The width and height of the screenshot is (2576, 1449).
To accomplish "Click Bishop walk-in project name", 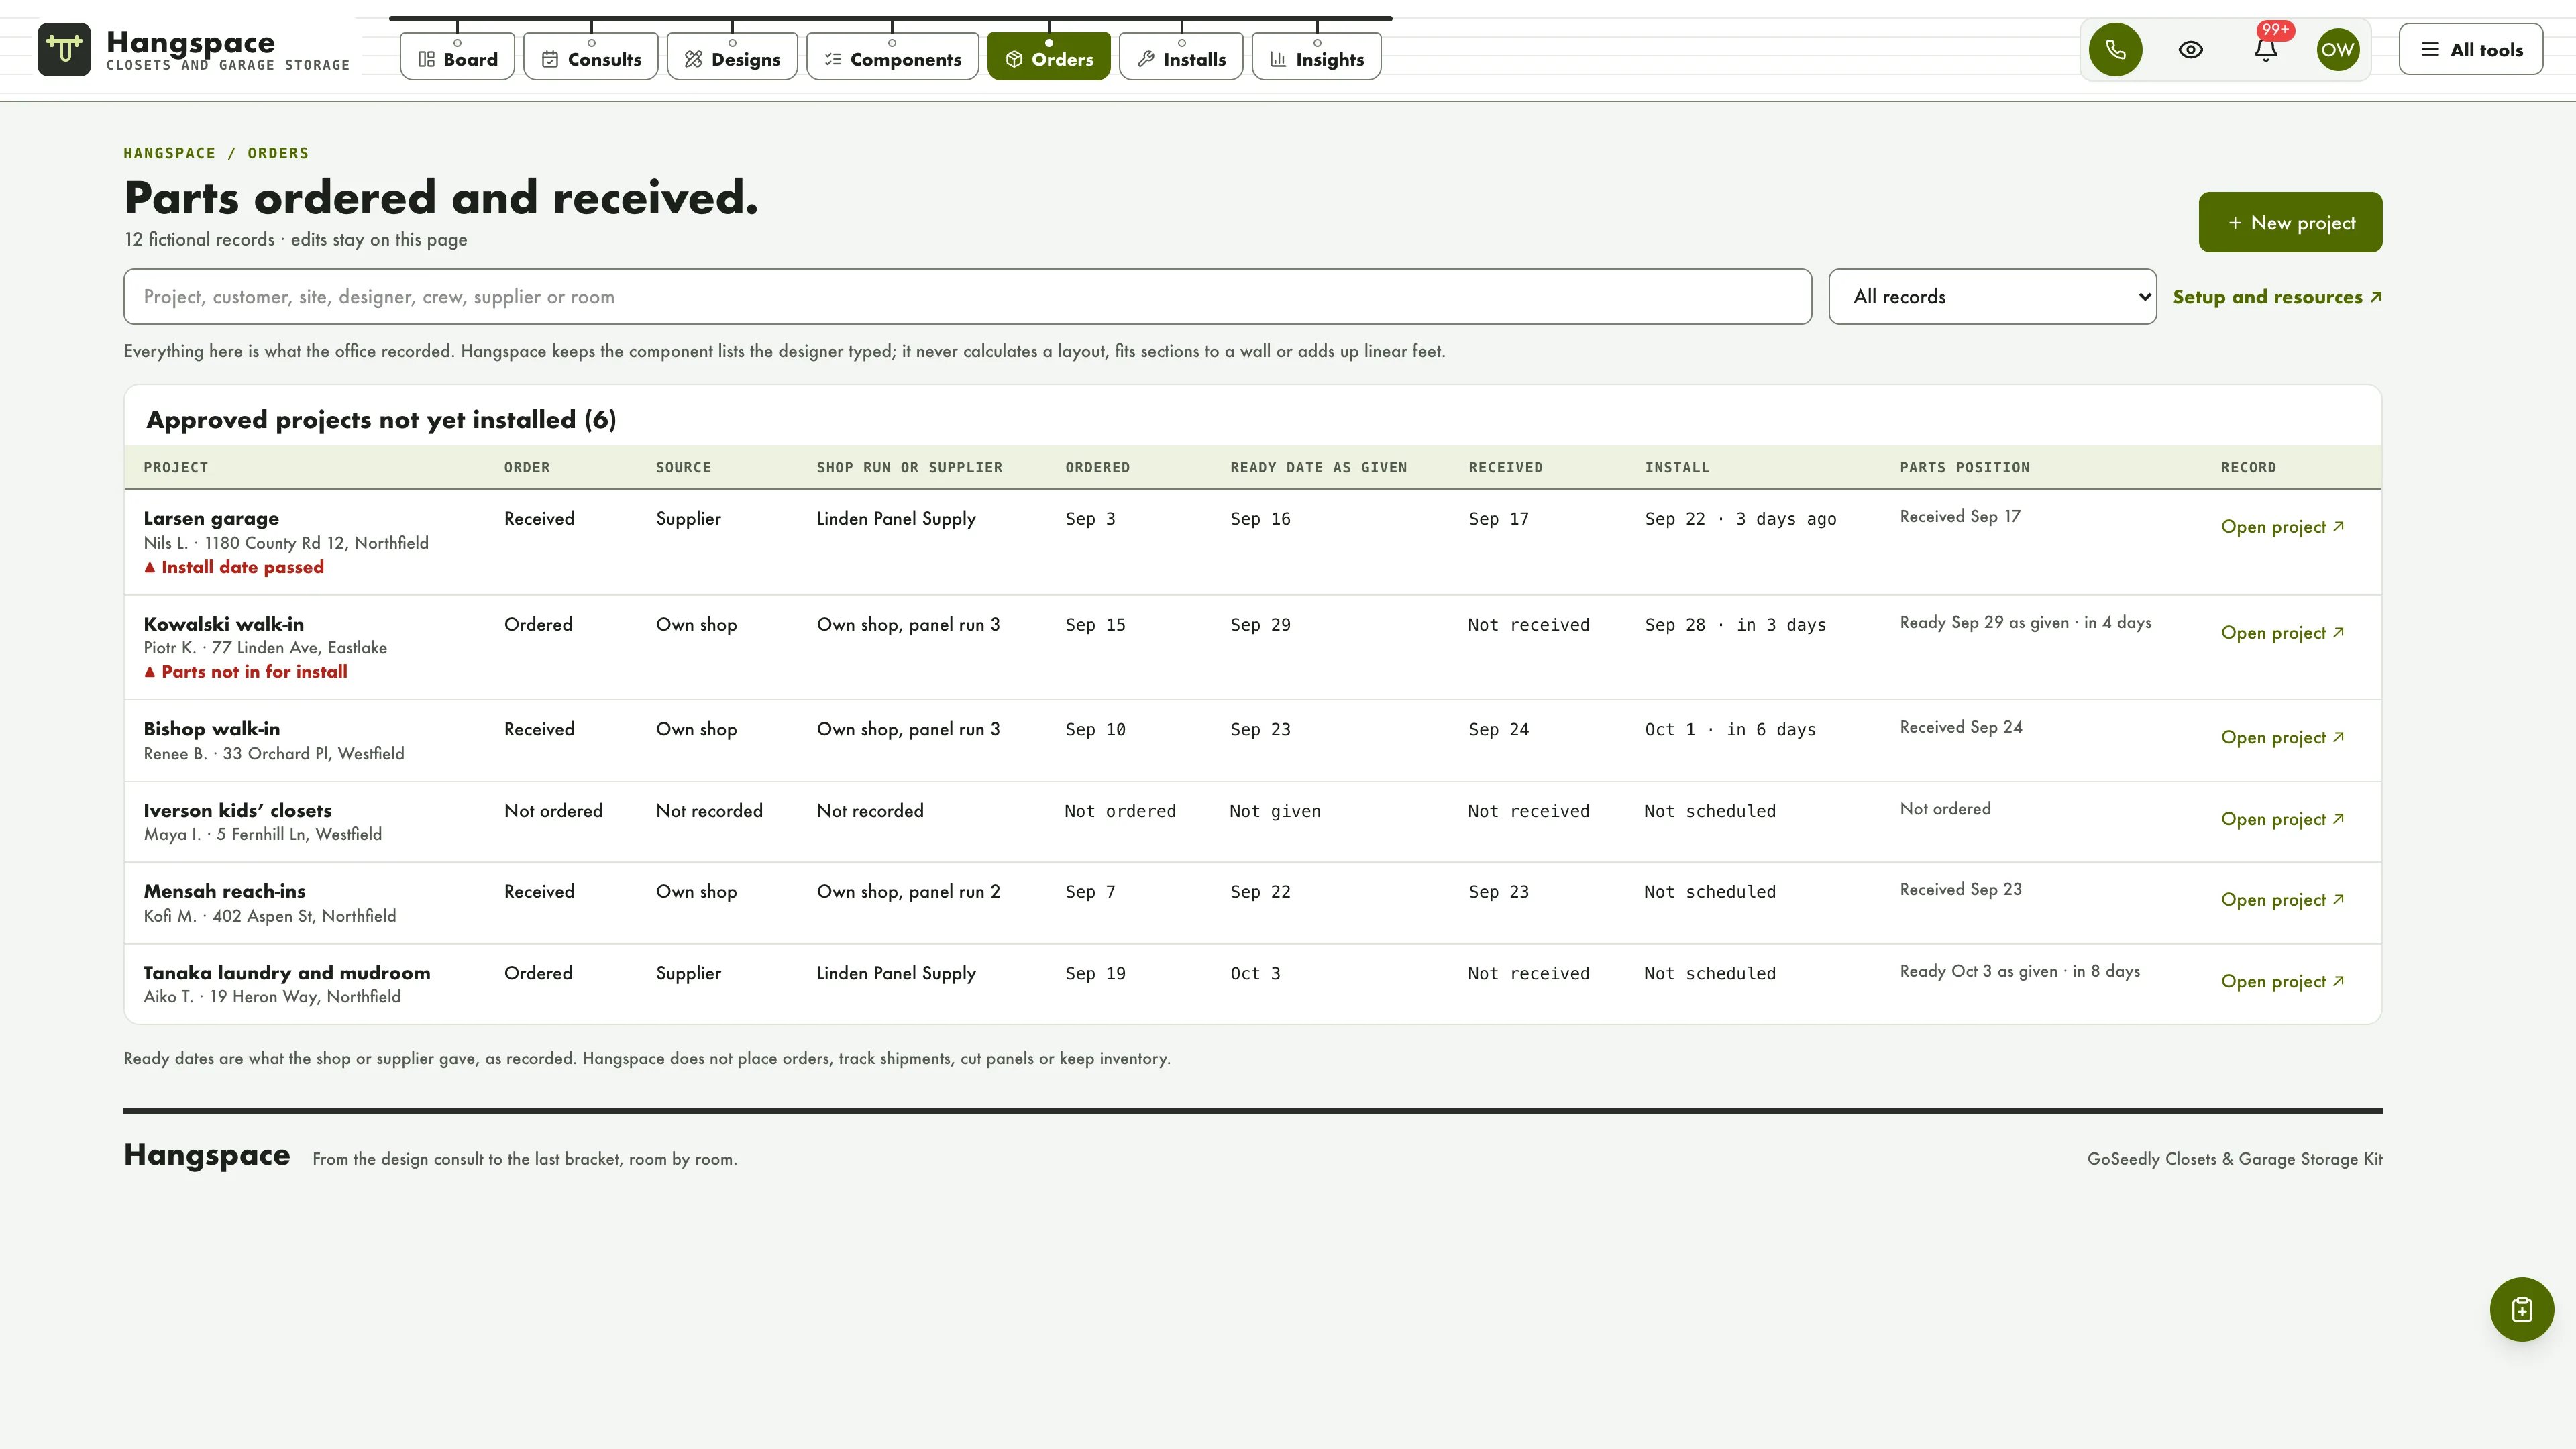I will pos(212,729).
